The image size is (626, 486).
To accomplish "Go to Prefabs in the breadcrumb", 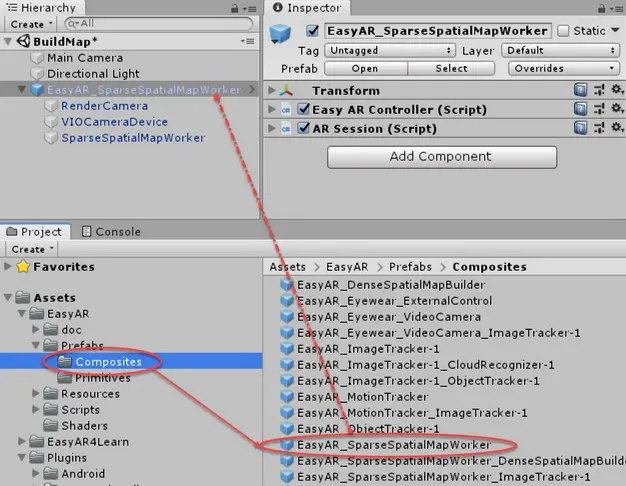I will coord(410,267).
